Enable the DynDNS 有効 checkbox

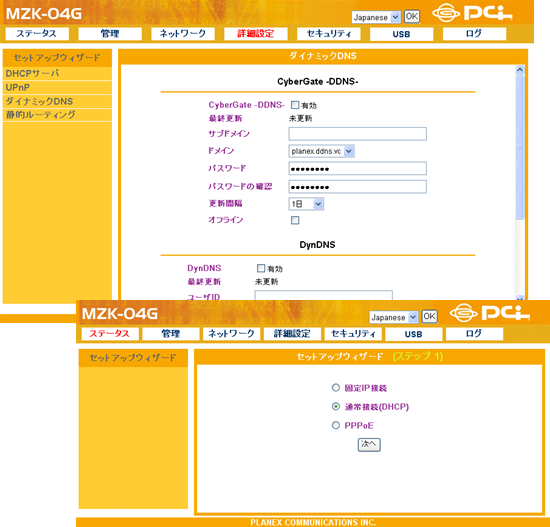click(x=261, y=268)
